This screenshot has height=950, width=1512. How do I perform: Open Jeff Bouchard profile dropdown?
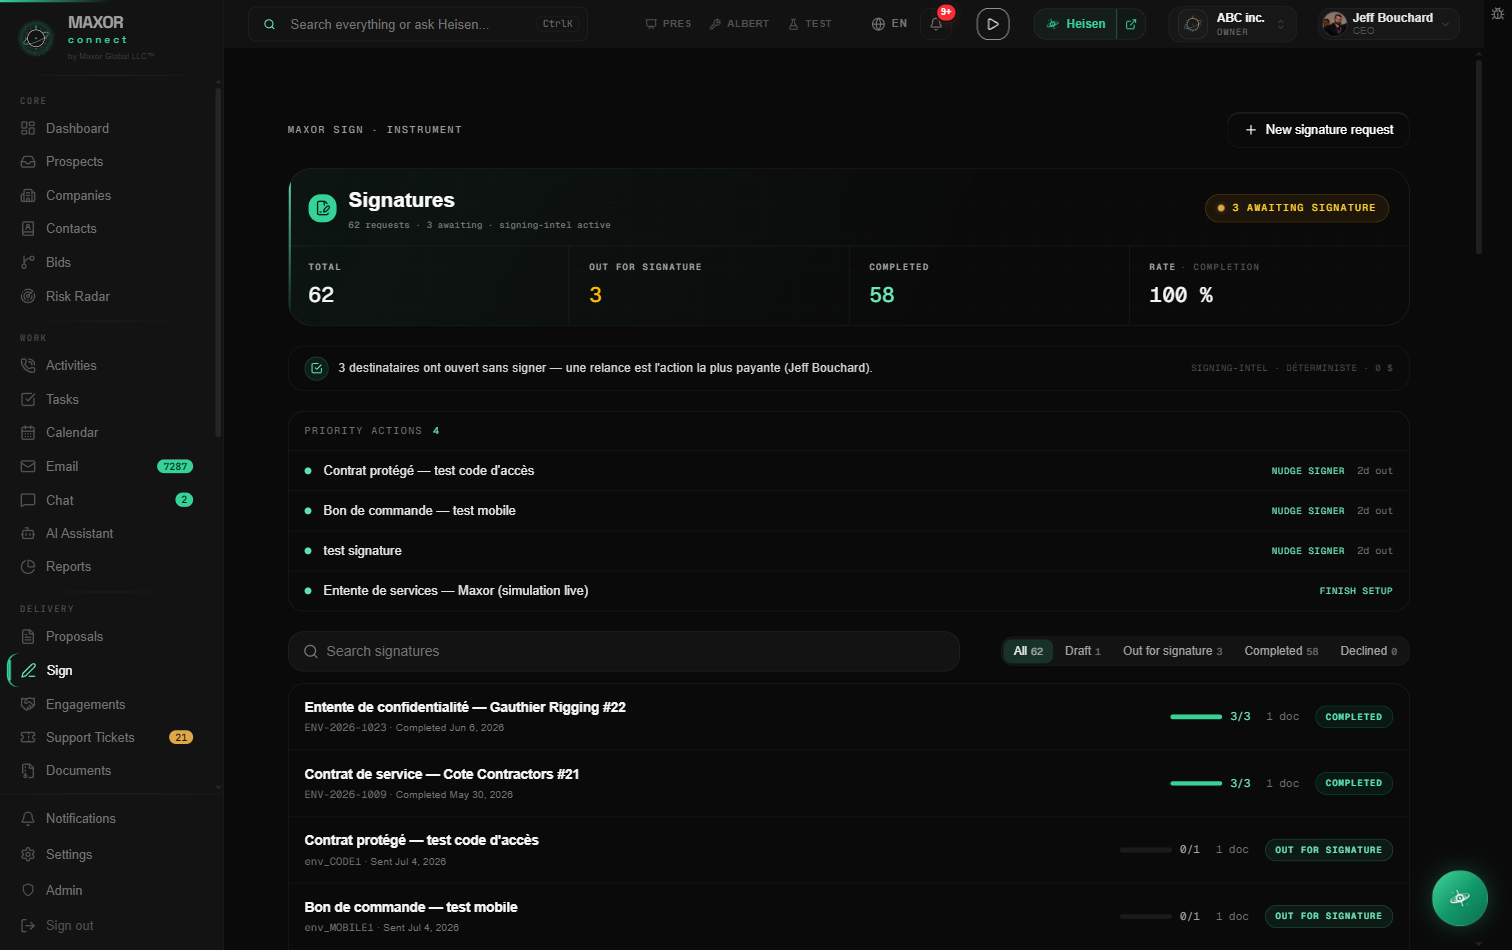(1387, 24)
